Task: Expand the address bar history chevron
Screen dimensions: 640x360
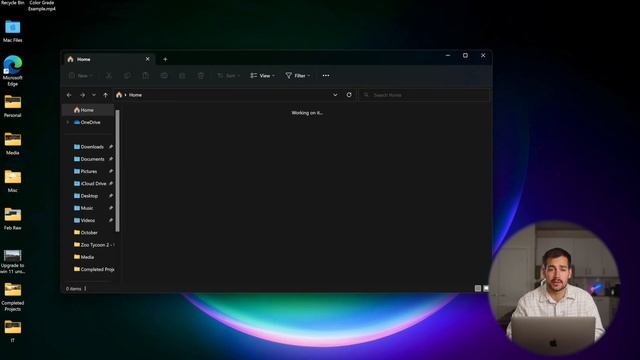Action: tap(335, 95)
